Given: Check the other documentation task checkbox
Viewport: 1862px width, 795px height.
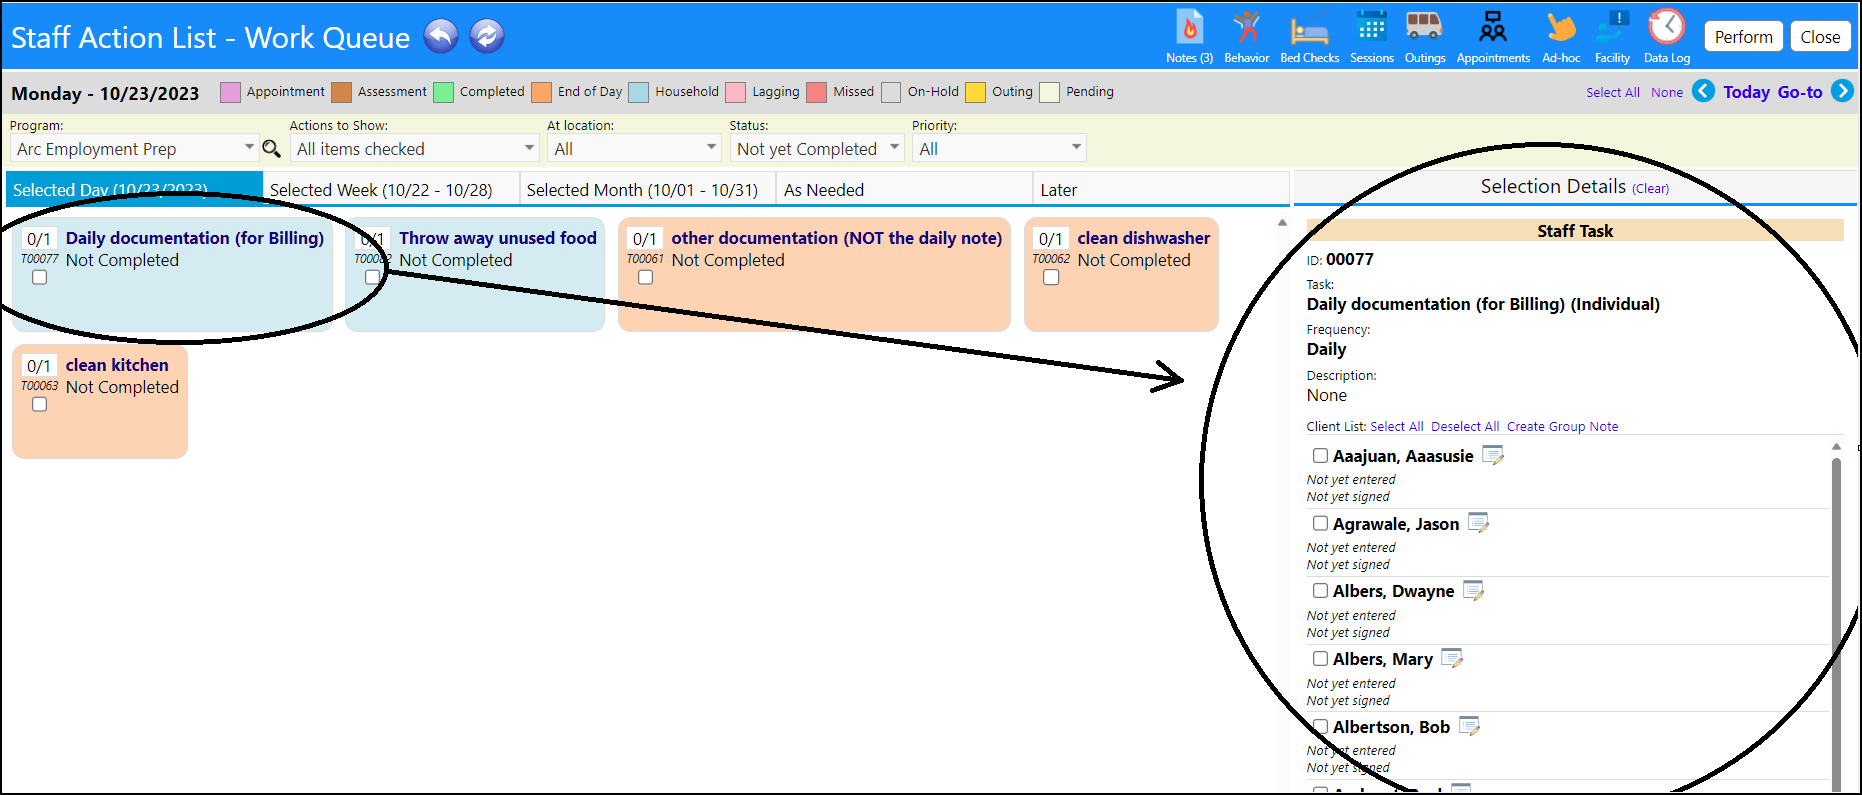Looking at the screenshot, I should point(645,277).
